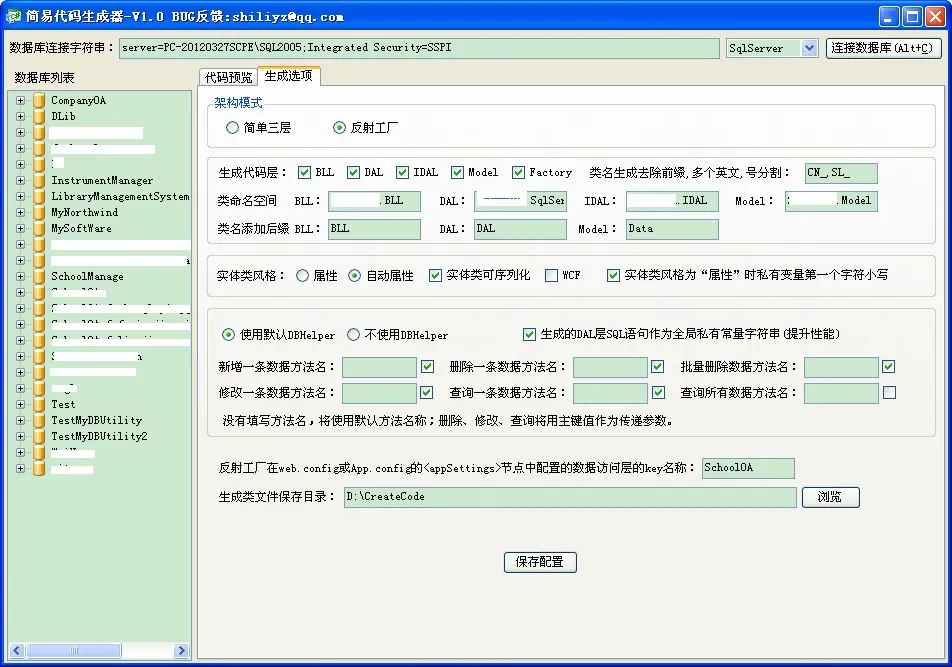Click the TestMyDBUtility database icon
This screenshot has height=667, width=952.
pos(39,420)
